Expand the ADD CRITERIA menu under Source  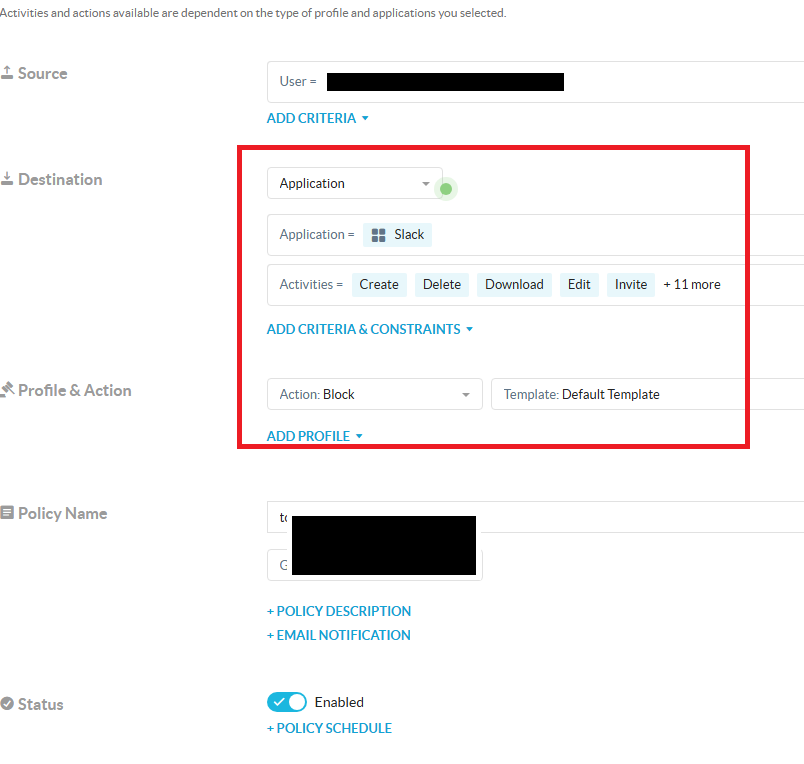pyautogui.click(x=317, y=118)
